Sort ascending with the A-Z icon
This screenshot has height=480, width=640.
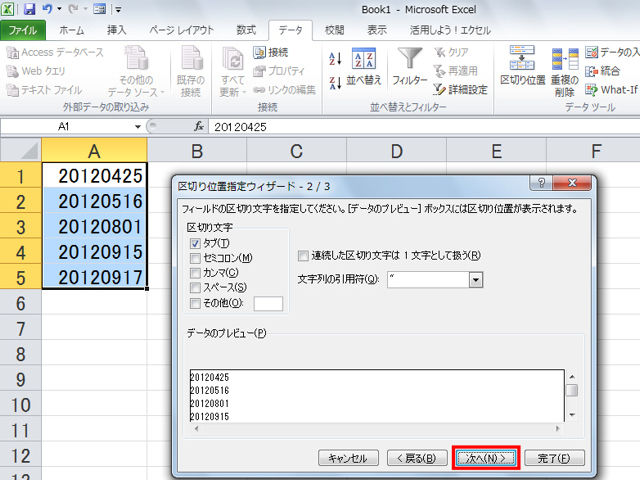(335, 59)
